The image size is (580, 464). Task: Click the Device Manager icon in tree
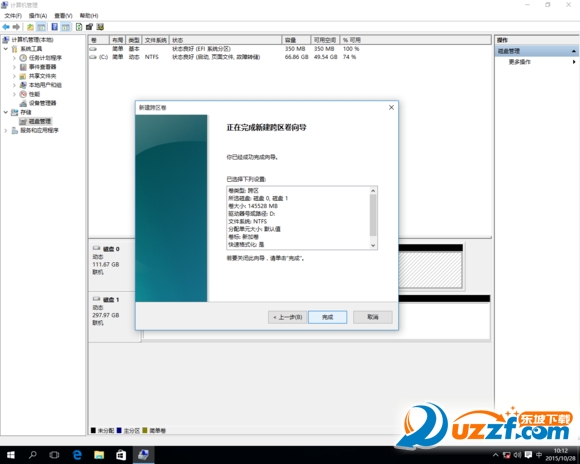[23, 103]
